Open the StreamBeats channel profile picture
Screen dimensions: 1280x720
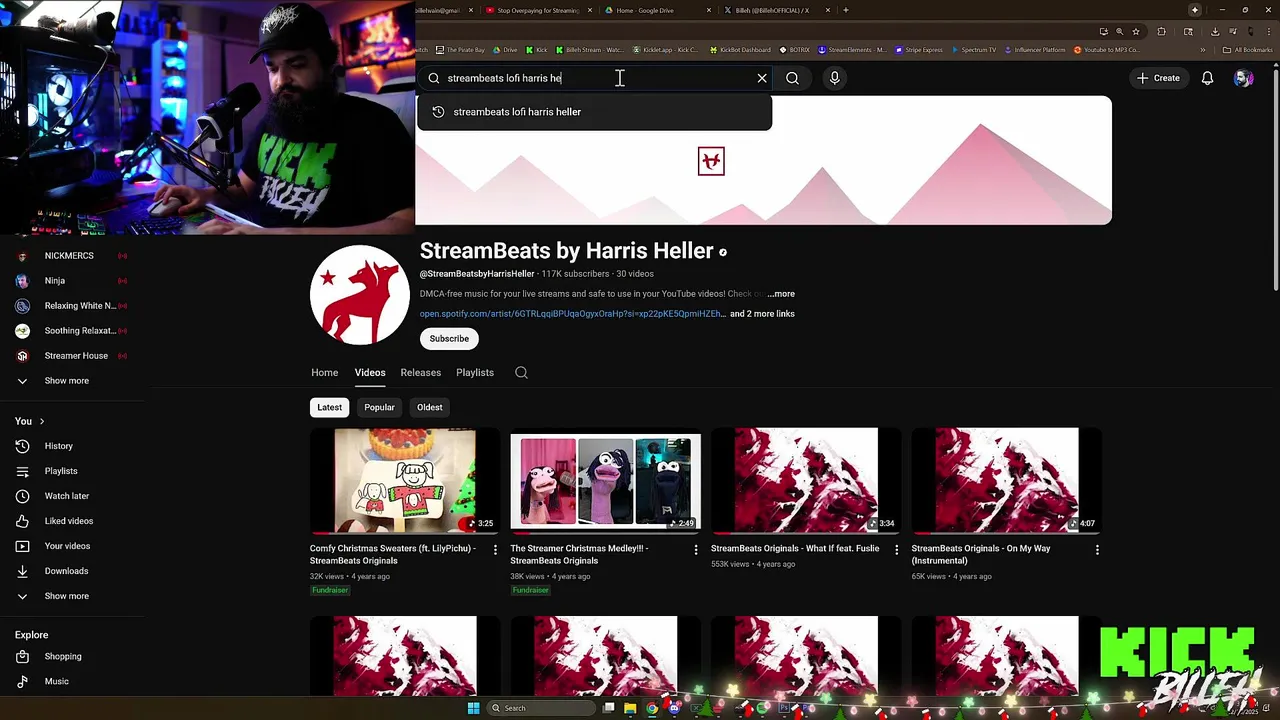(360, 295)
